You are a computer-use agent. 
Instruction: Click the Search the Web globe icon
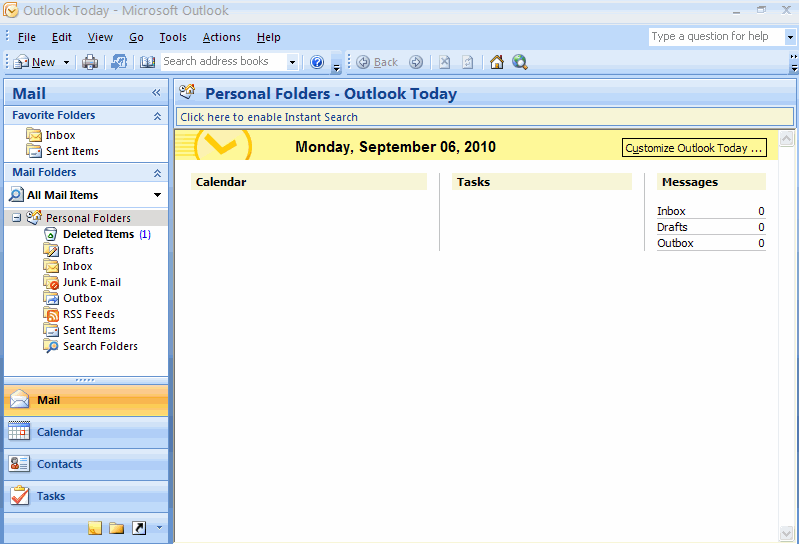tap(520, 62)
